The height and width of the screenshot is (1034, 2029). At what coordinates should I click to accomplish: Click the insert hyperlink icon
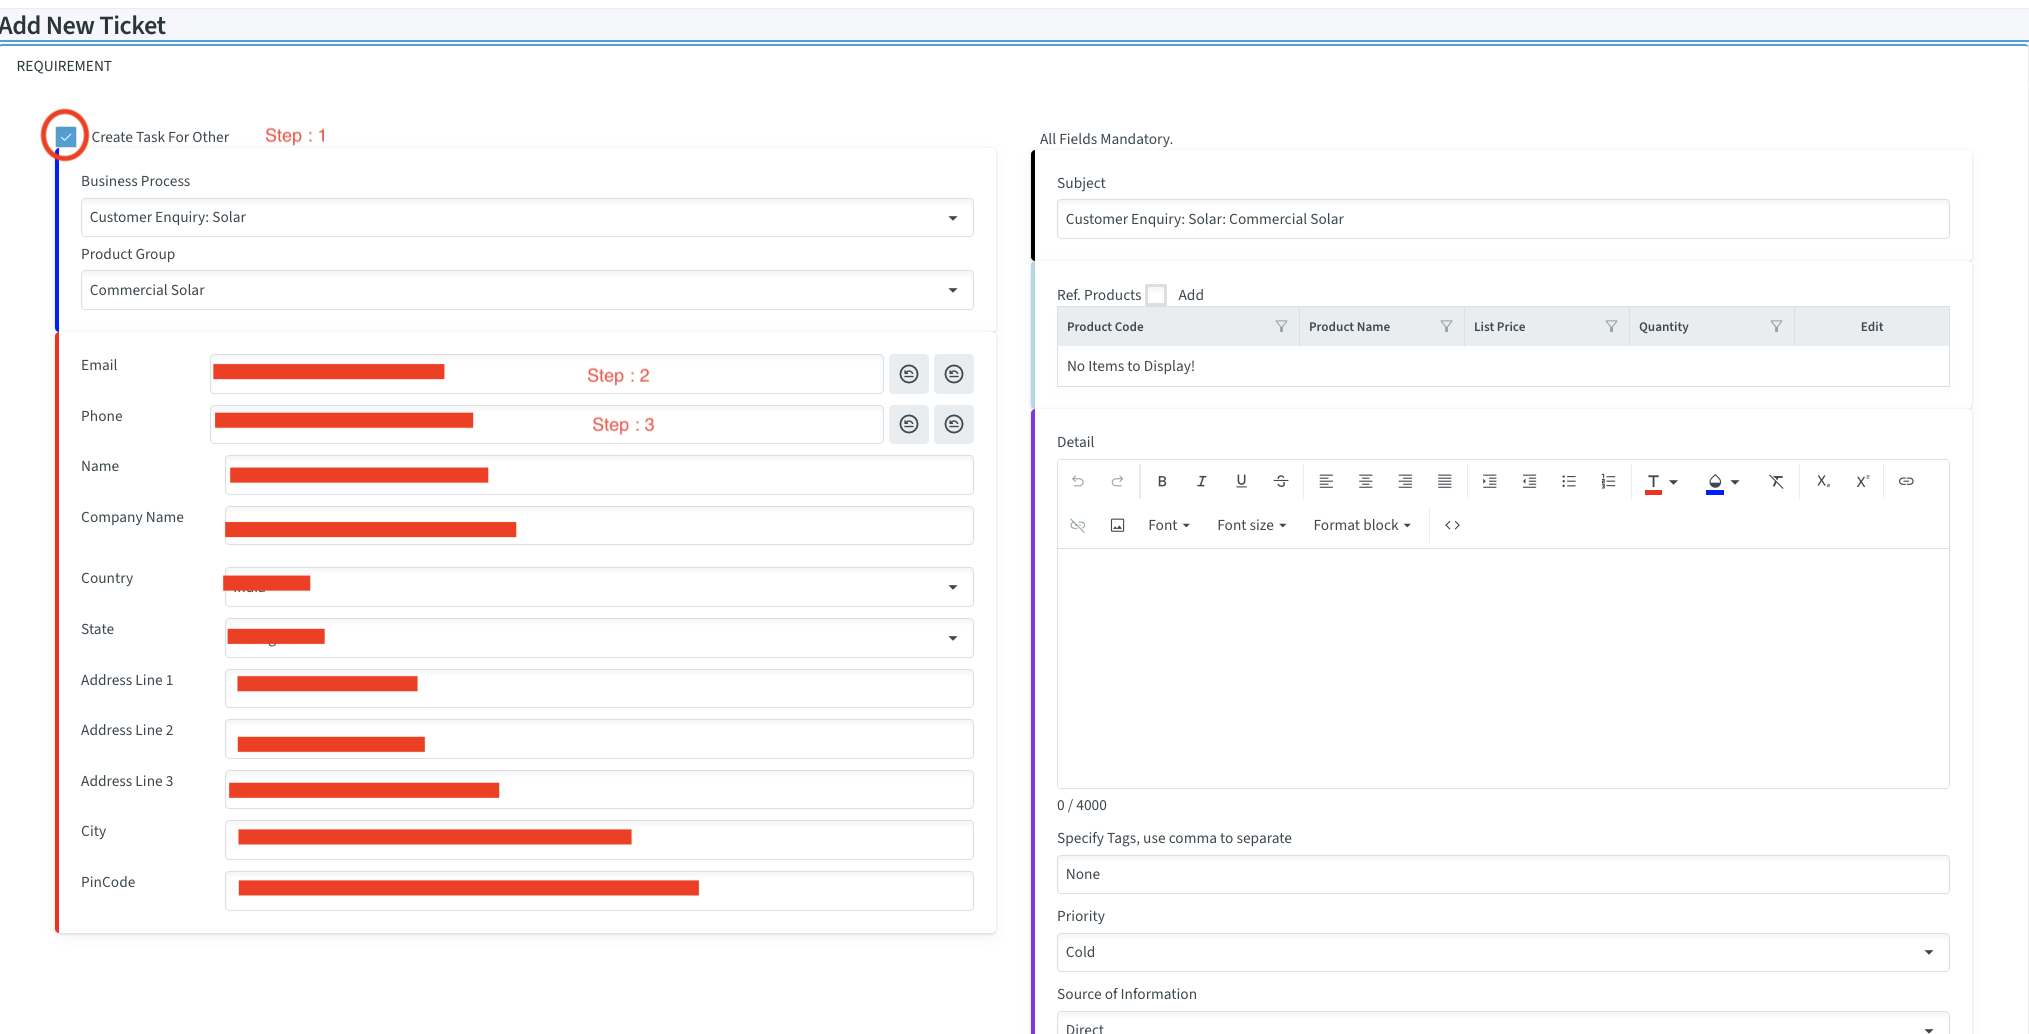tap(1906, 481)
